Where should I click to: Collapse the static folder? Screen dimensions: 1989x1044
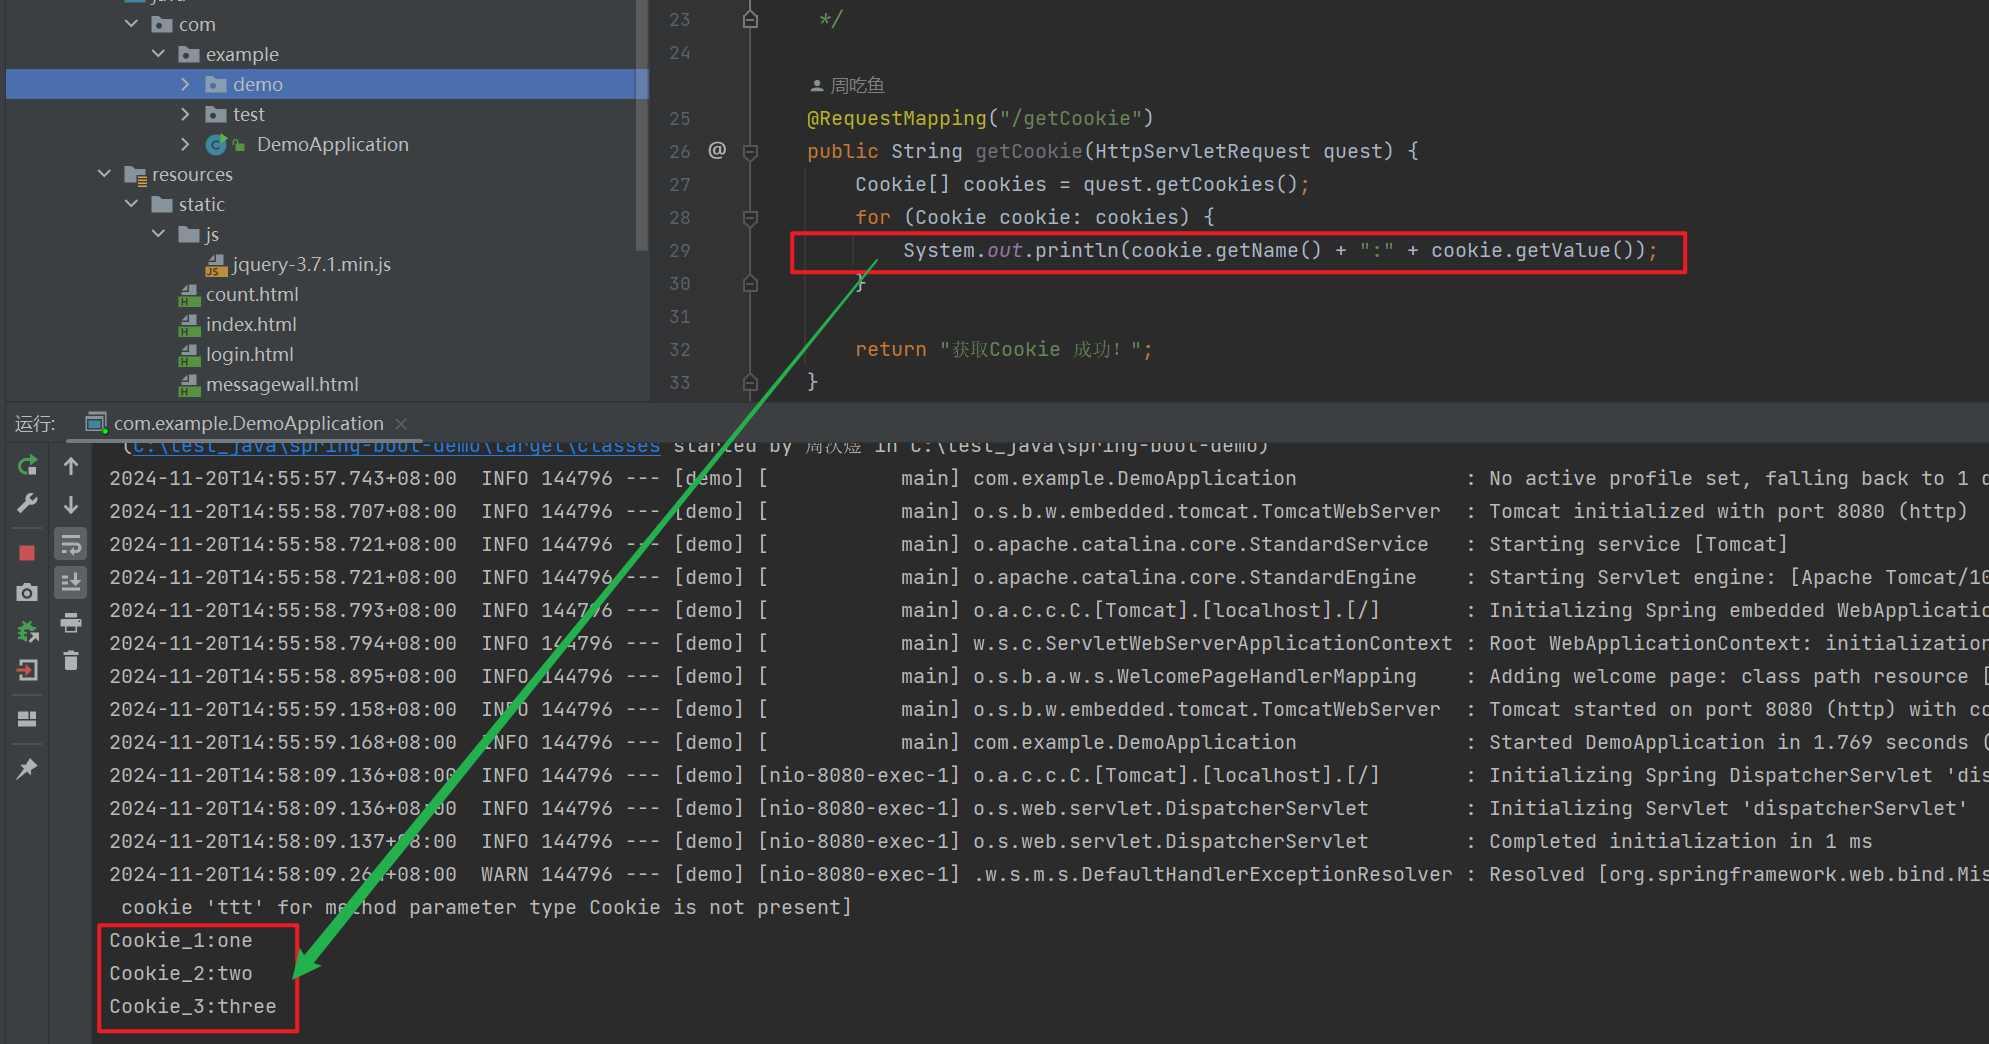(131, 203)
